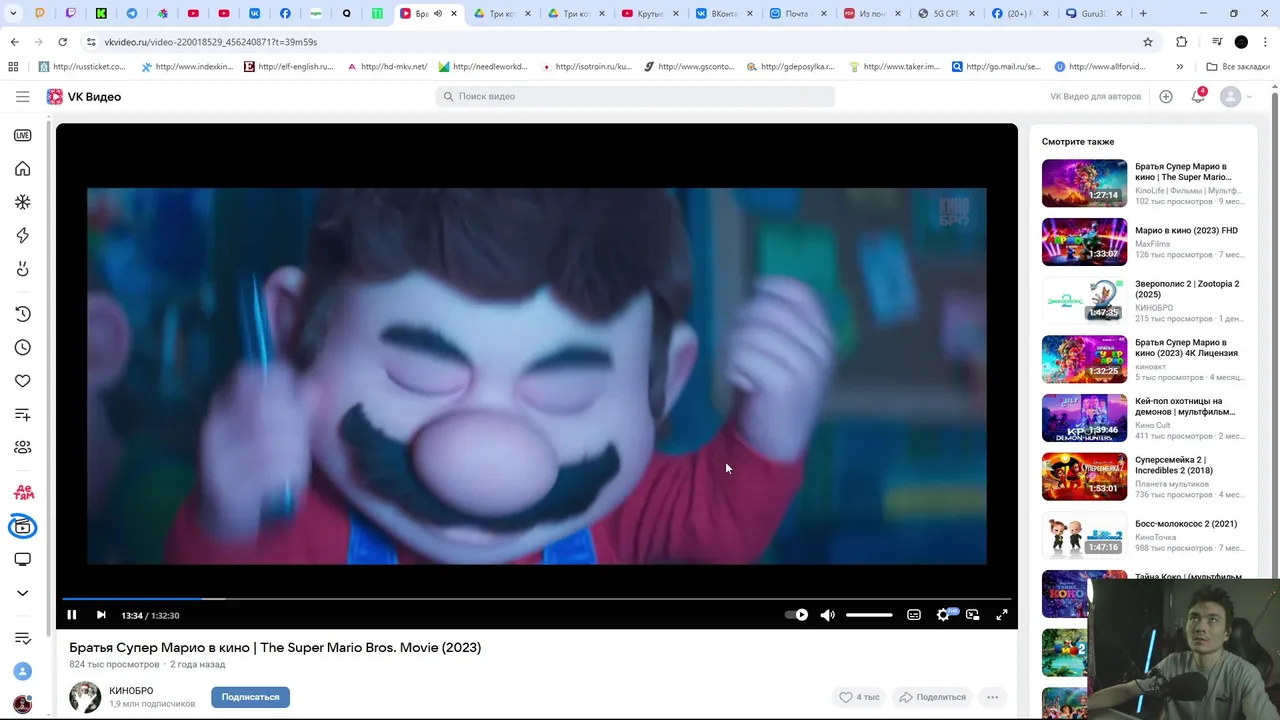Image resolution: width=1280 pixels, height=720 pixels.
Task: Open the КИНОБРО channel name link
Action: point(131,691)
